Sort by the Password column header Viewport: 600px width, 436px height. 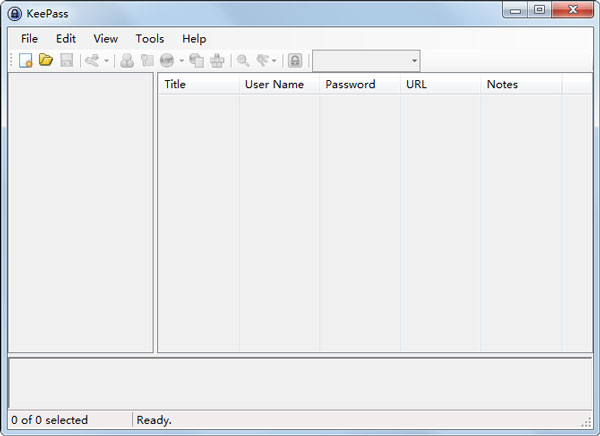click(360, 84)
